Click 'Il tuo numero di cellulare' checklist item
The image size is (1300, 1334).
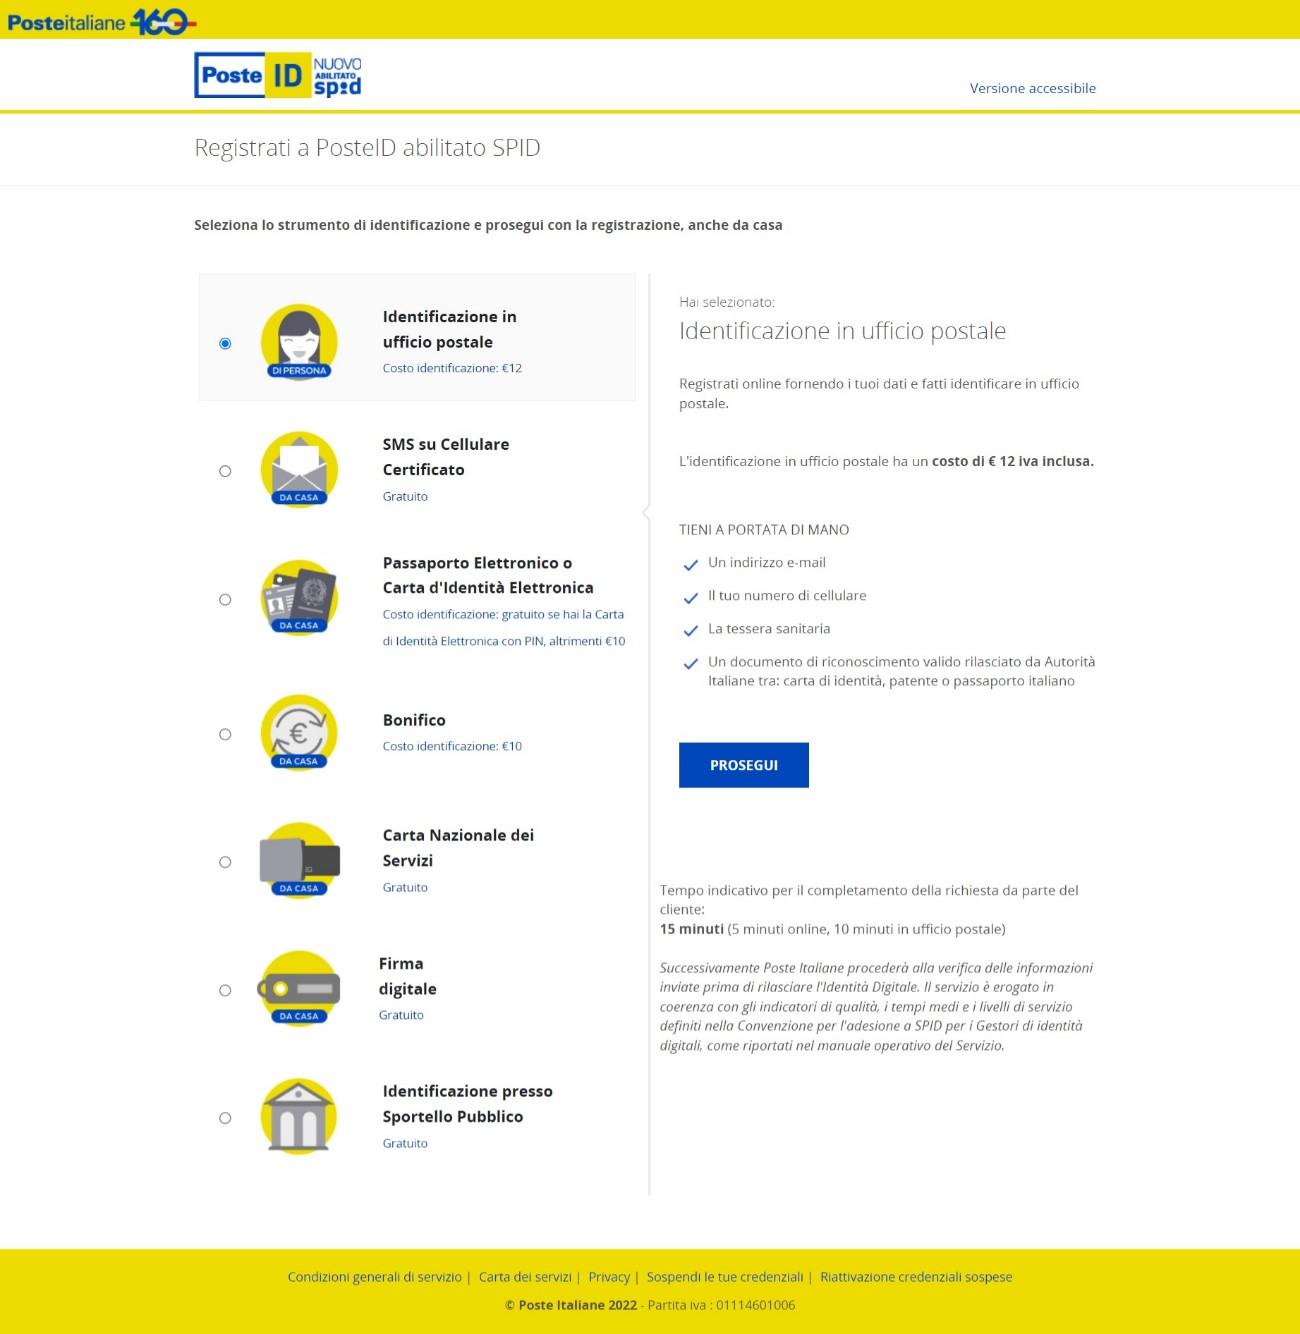[787, 595]
